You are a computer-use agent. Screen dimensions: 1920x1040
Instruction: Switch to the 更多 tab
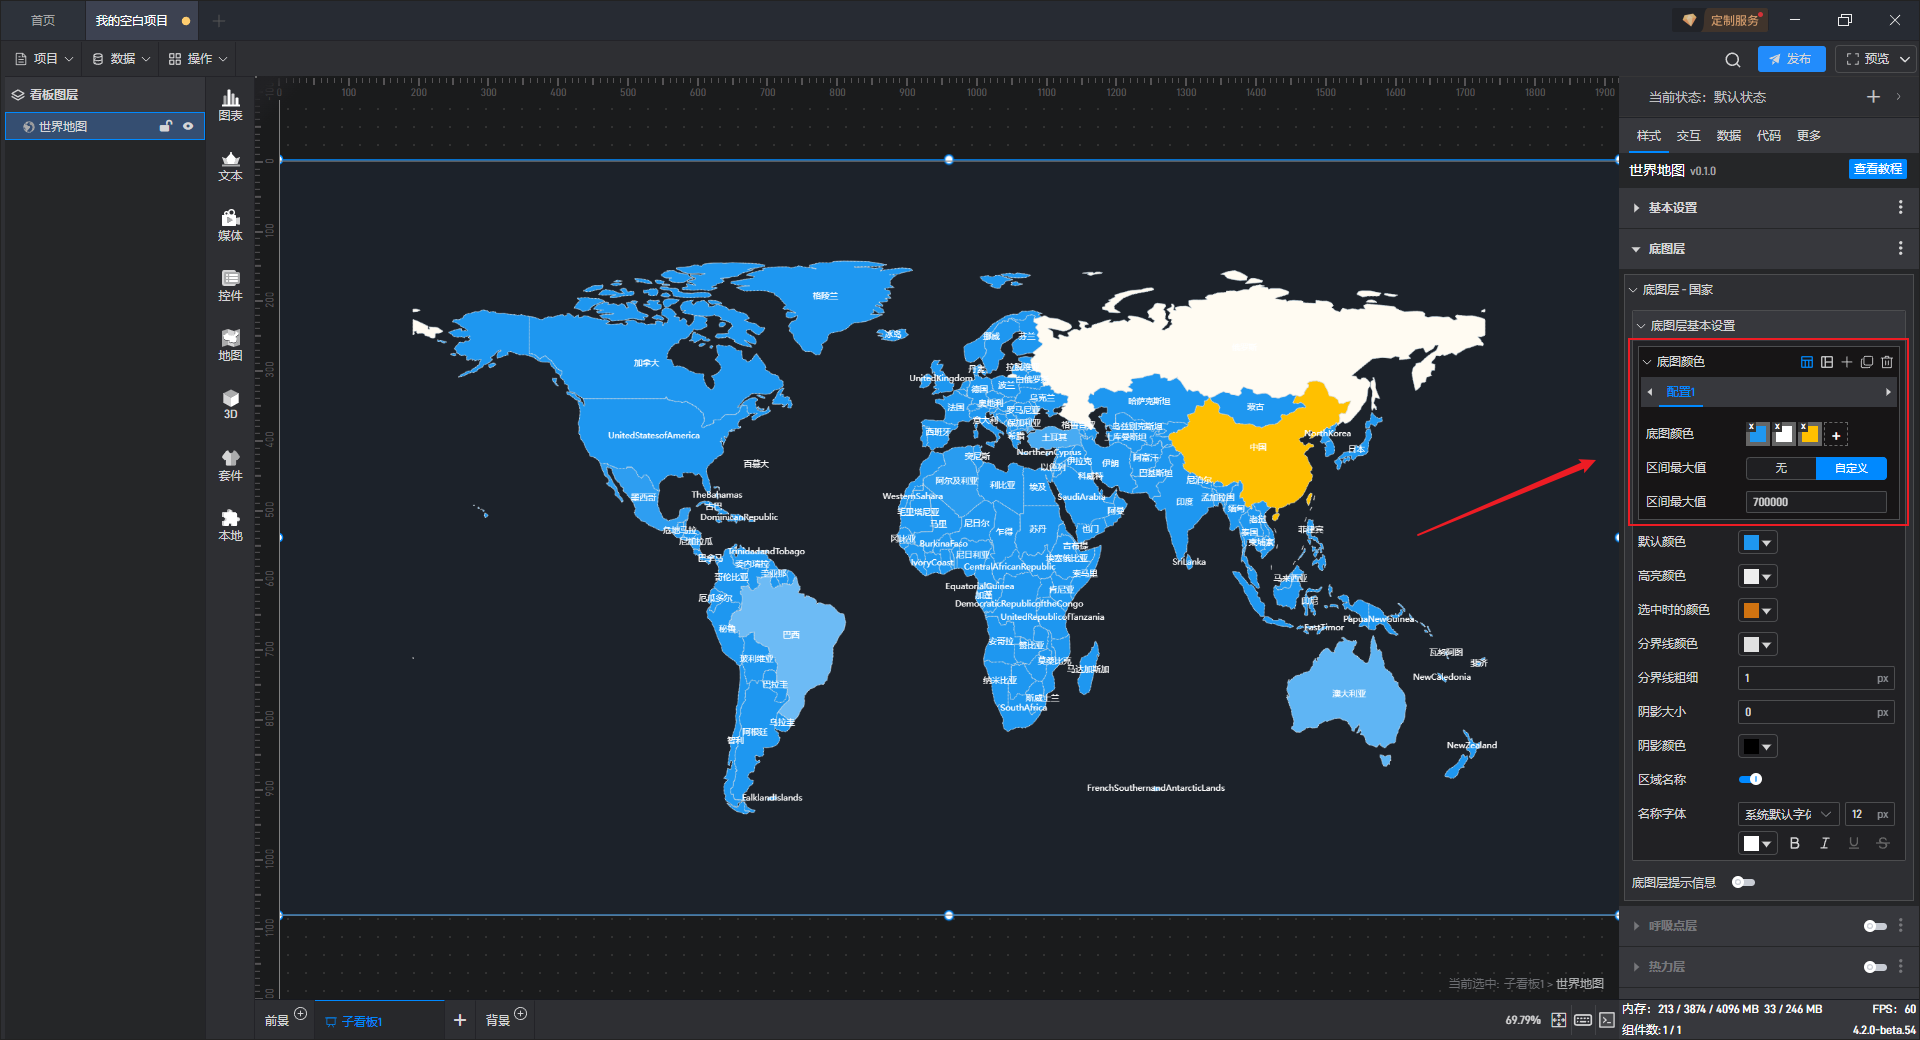[1809, 136]
